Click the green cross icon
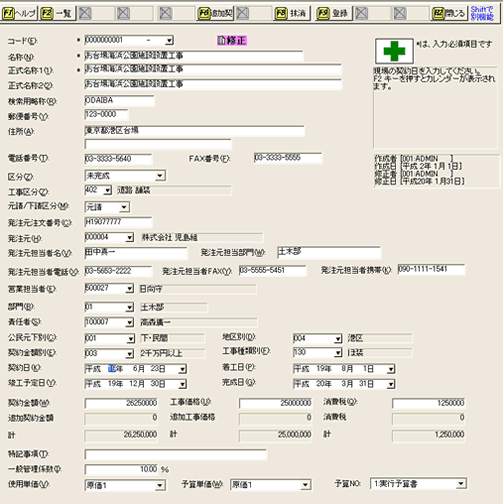The height and width of the screenshot is (504, 503). tap(394, 51)
